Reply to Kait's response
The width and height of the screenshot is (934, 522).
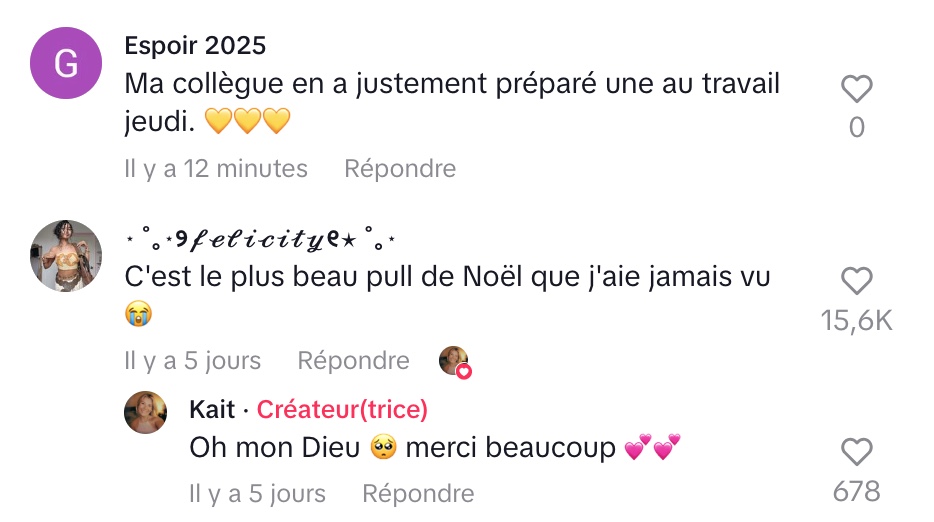pyautogui.click(x=418, y=493)
